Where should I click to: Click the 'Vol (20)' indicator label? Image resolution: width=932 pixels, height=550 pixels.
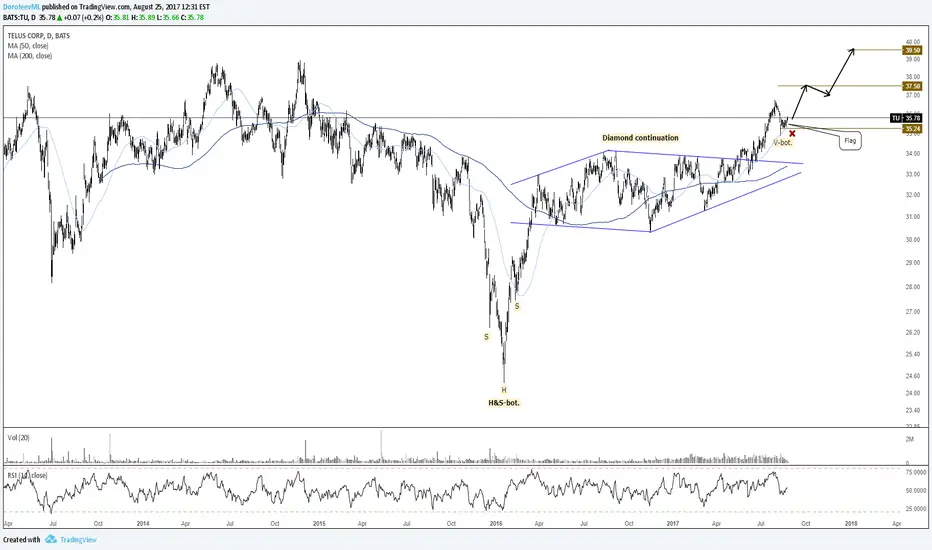coord(18,438)
